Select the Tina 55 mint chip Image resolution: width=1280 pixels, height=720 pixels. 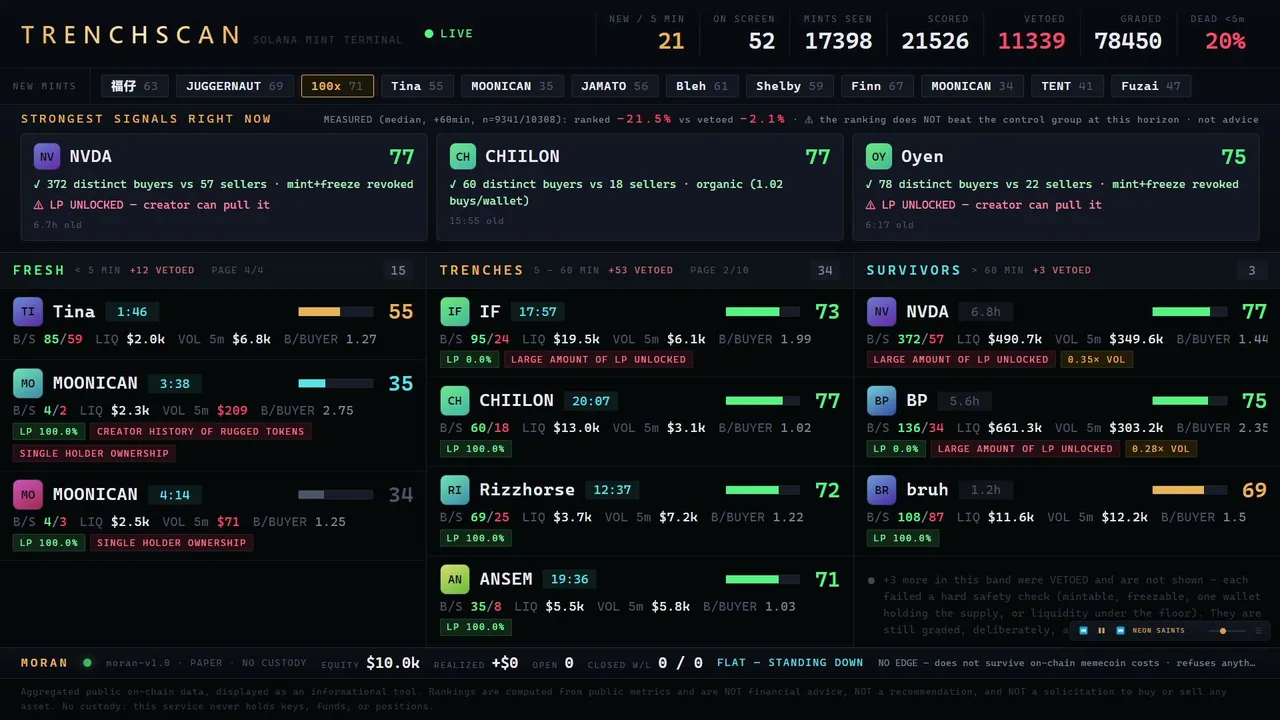pos(417,86)
